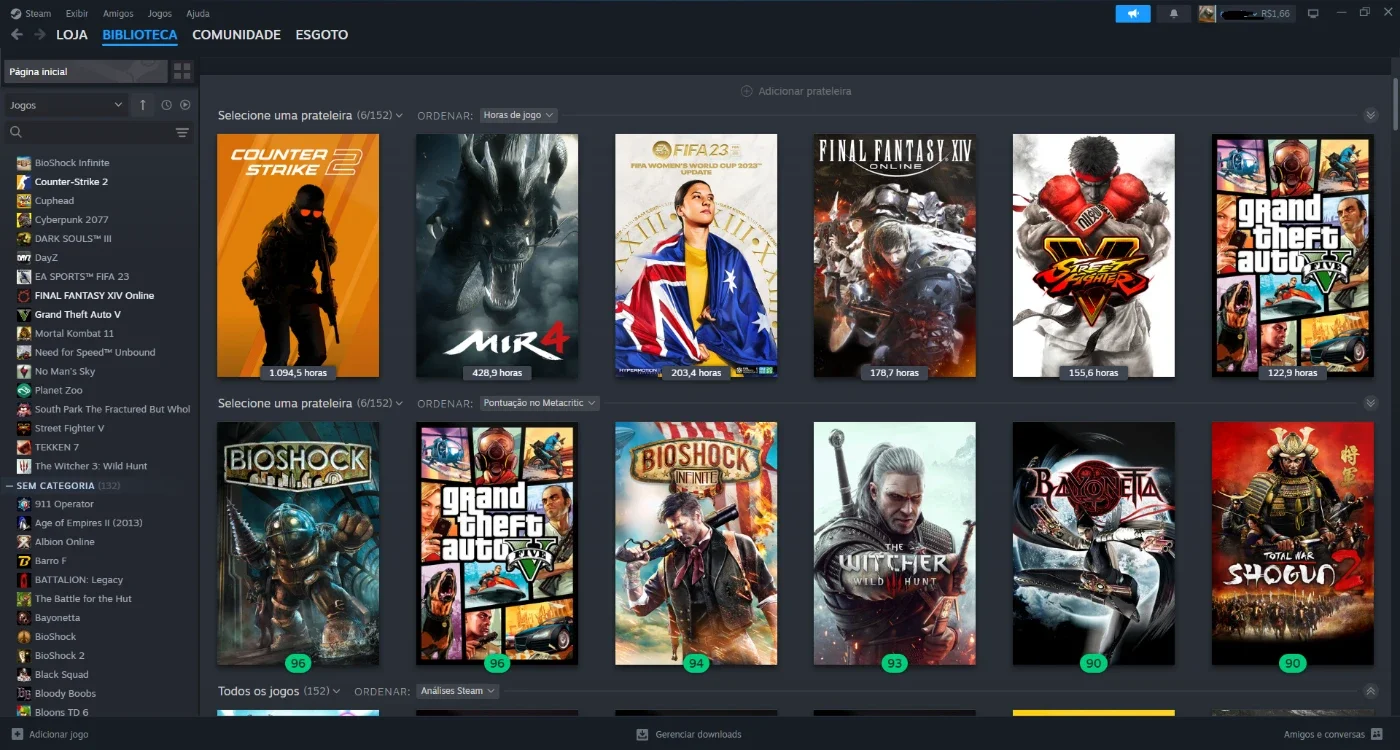This screenshot has width=1400, height=750.
Task: Open the download manager icon
Action: [x=643, y=734]
